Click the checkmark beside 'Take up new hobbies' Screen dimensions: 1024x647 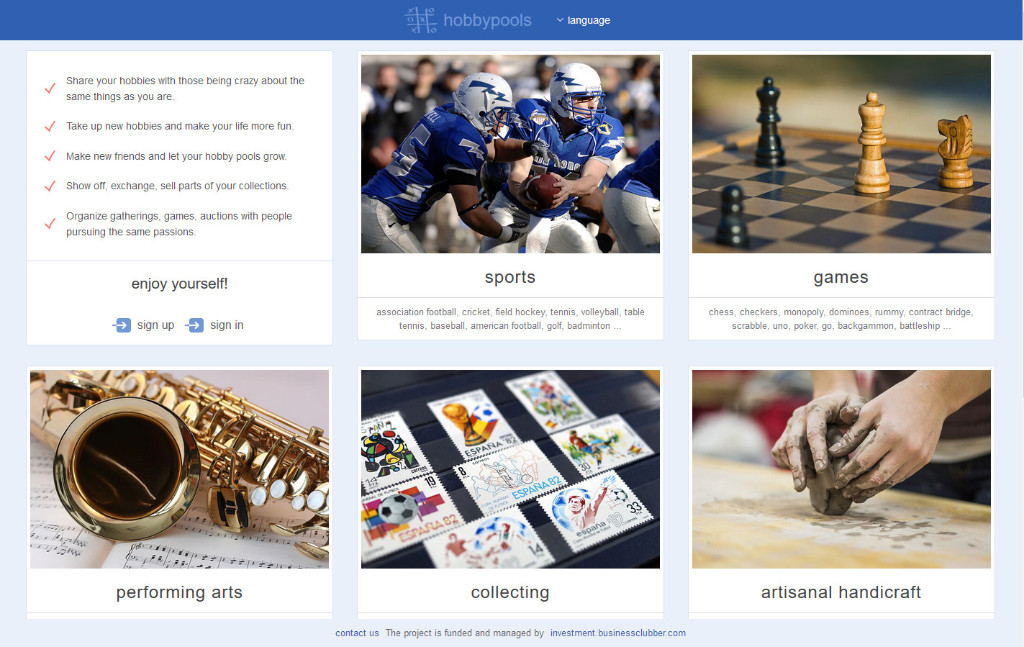50,126
